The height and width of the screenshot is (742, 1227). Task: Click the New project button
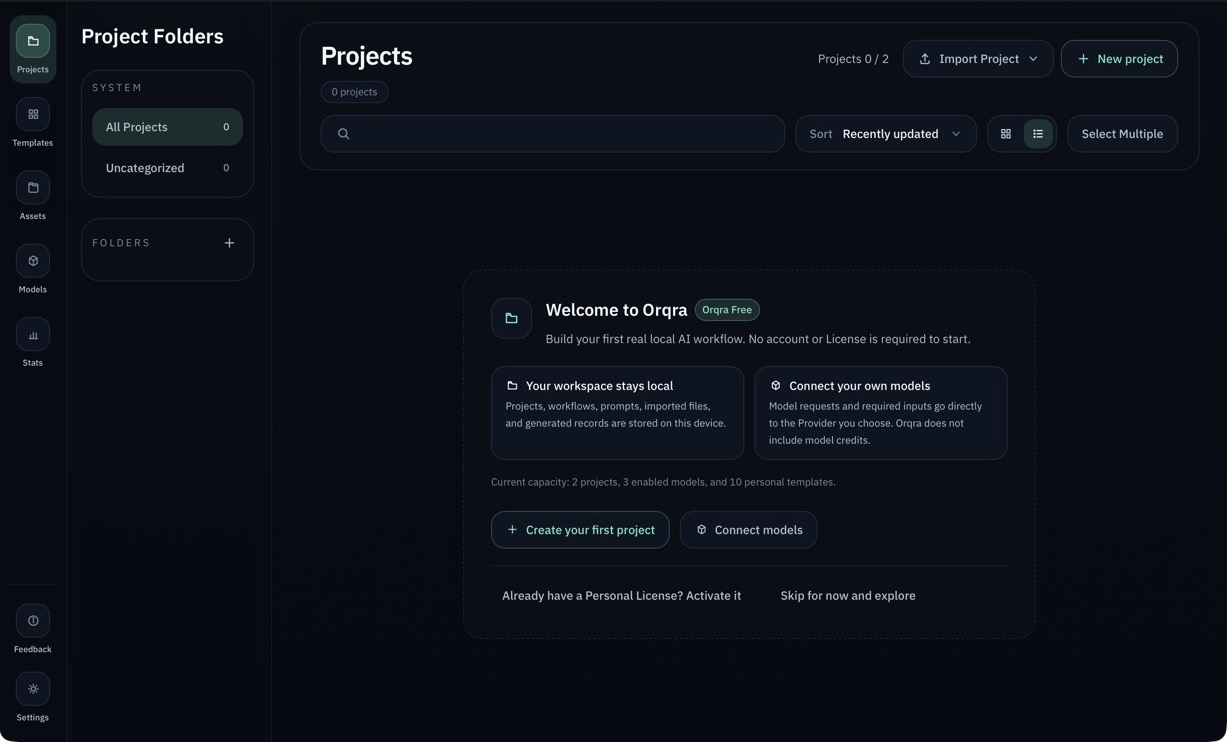pyautogui.click(x=1119, y=59)
